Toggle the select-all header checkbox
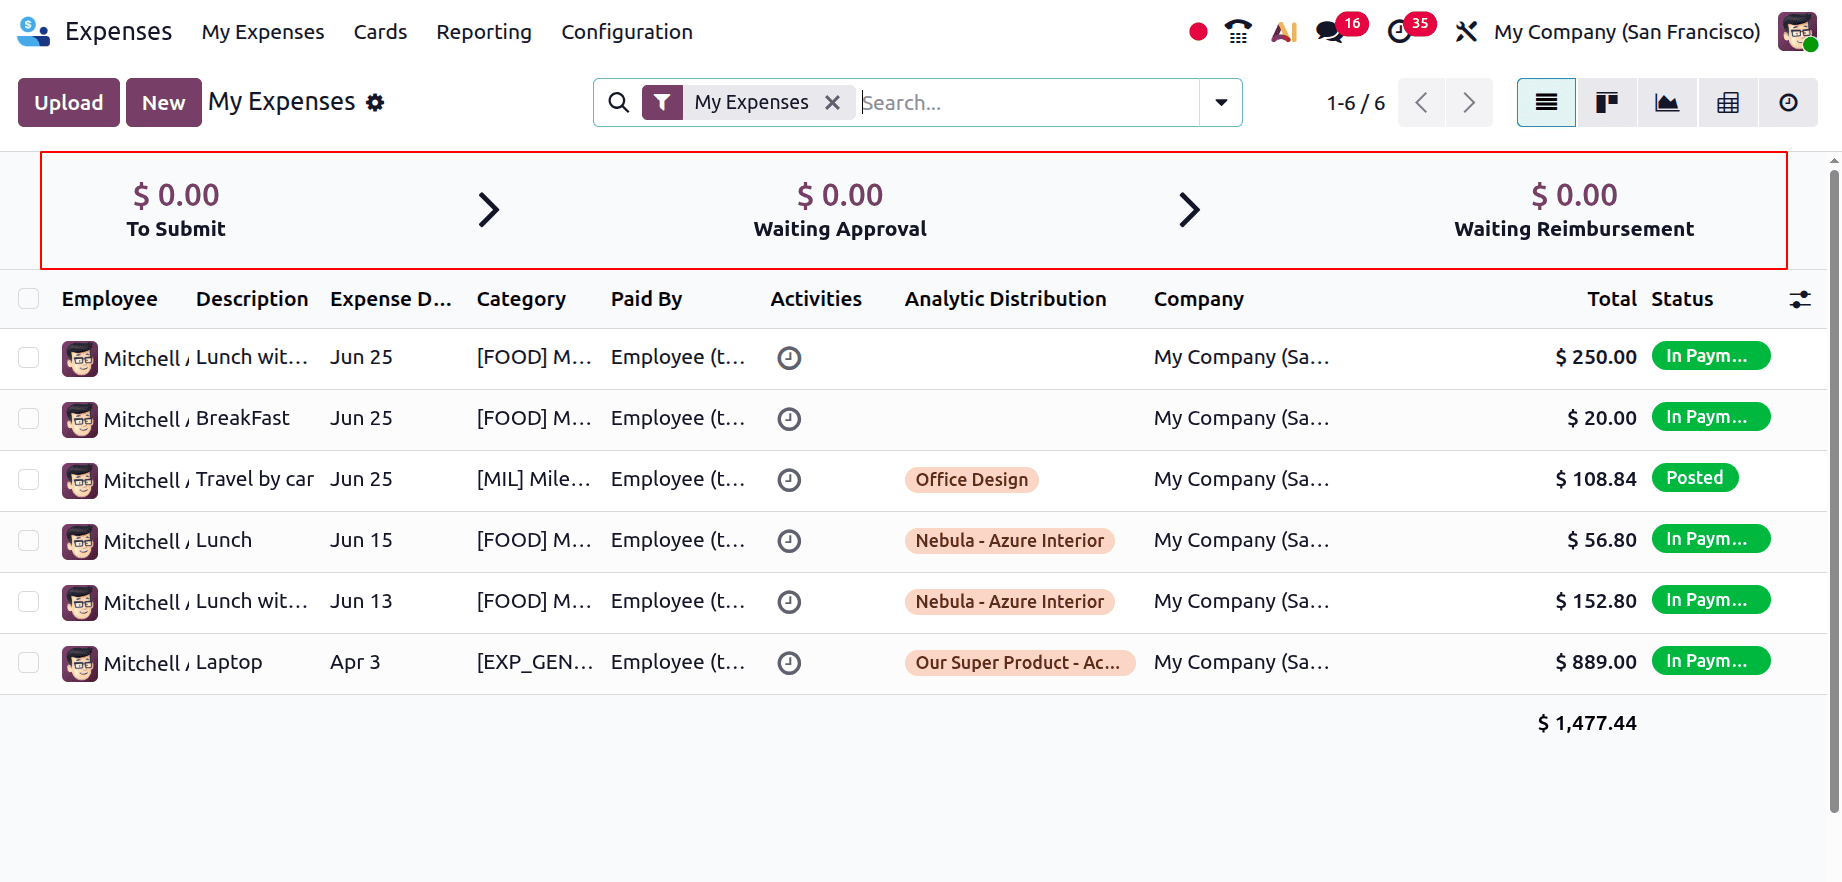This screenshot has height=882, width=1842. [29, 299]
